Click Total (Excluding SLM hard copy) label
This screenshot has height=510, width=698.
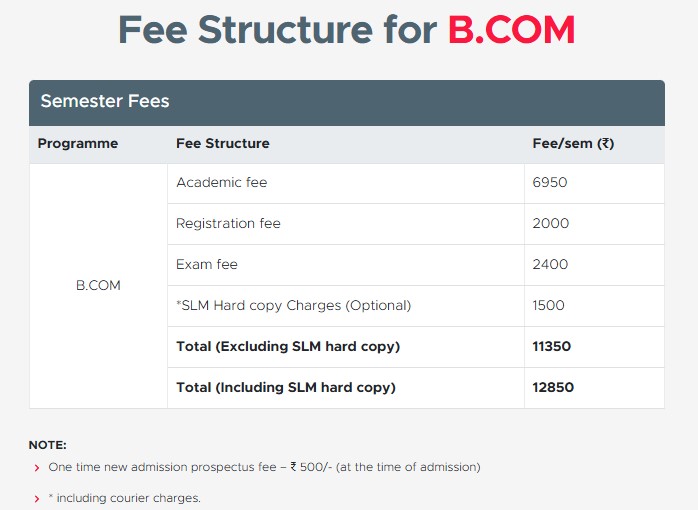pyautogui.click(x=288, y=347)
